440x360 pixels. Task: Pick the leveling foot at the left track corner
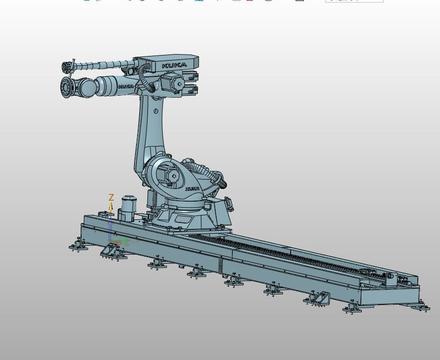[78, 246]
